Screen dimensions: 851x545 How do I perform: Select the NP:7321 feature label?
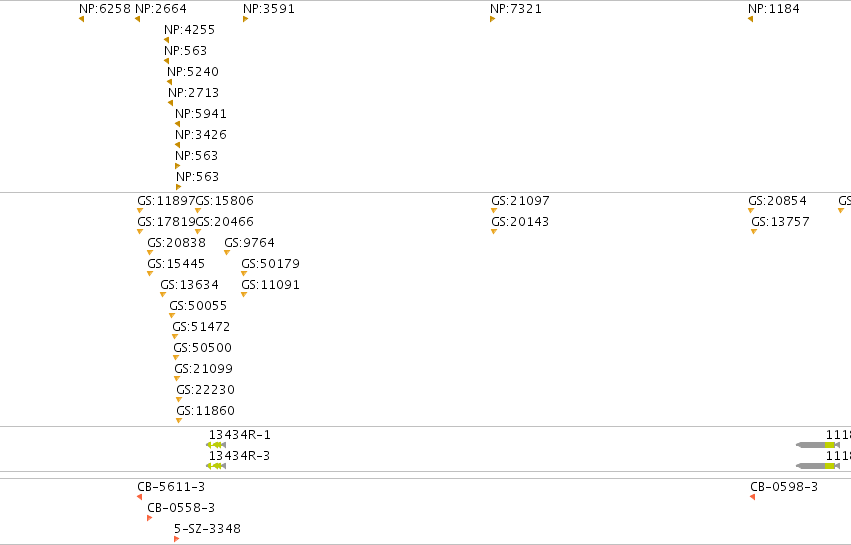[516, 9]
